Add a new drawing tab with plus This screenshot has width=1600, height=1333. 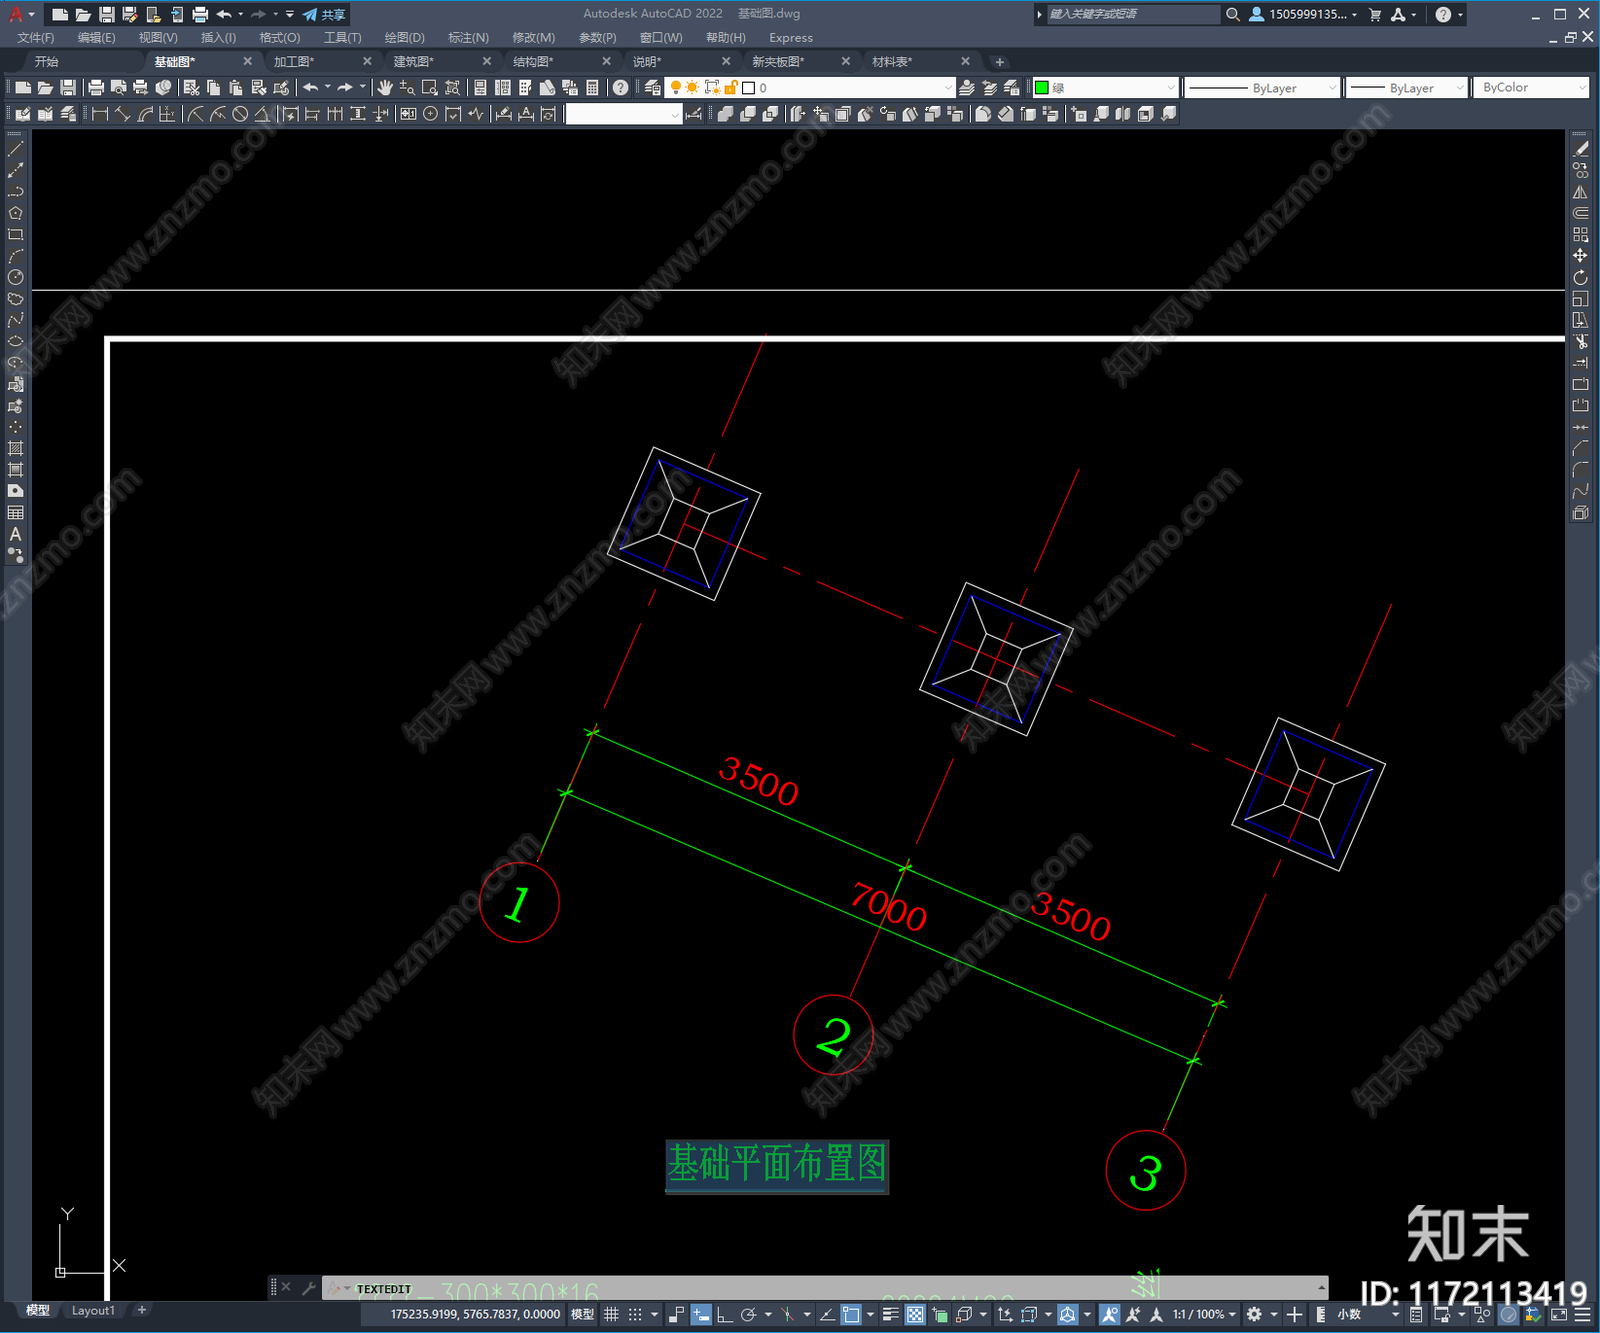coord(999,62)
